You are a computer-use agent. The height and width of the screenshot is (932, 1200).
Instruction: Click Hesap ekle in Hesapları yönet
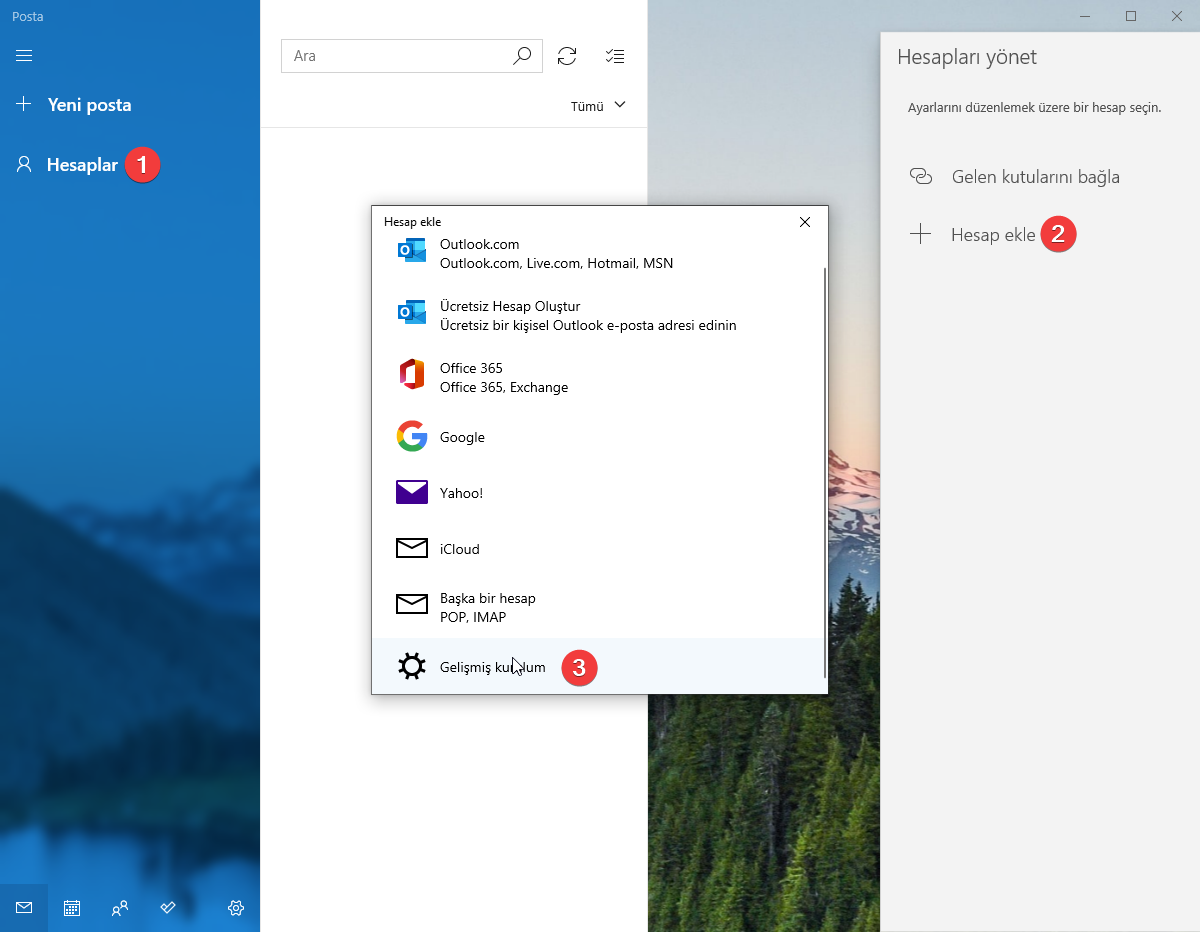993,235
